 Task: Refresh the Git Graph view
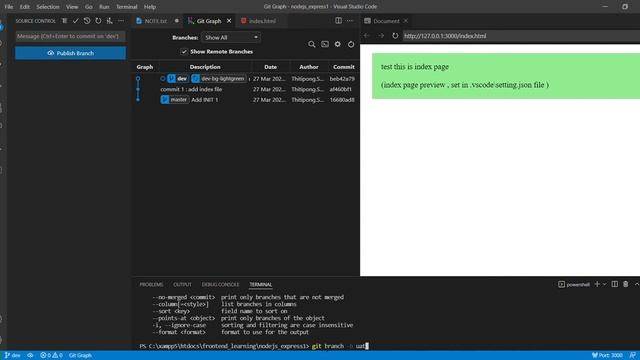click(351, 44)
